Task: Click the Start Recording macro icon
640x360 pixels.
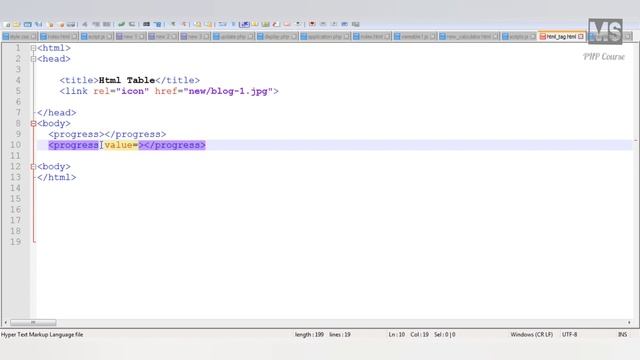Action: click(312, 24)
